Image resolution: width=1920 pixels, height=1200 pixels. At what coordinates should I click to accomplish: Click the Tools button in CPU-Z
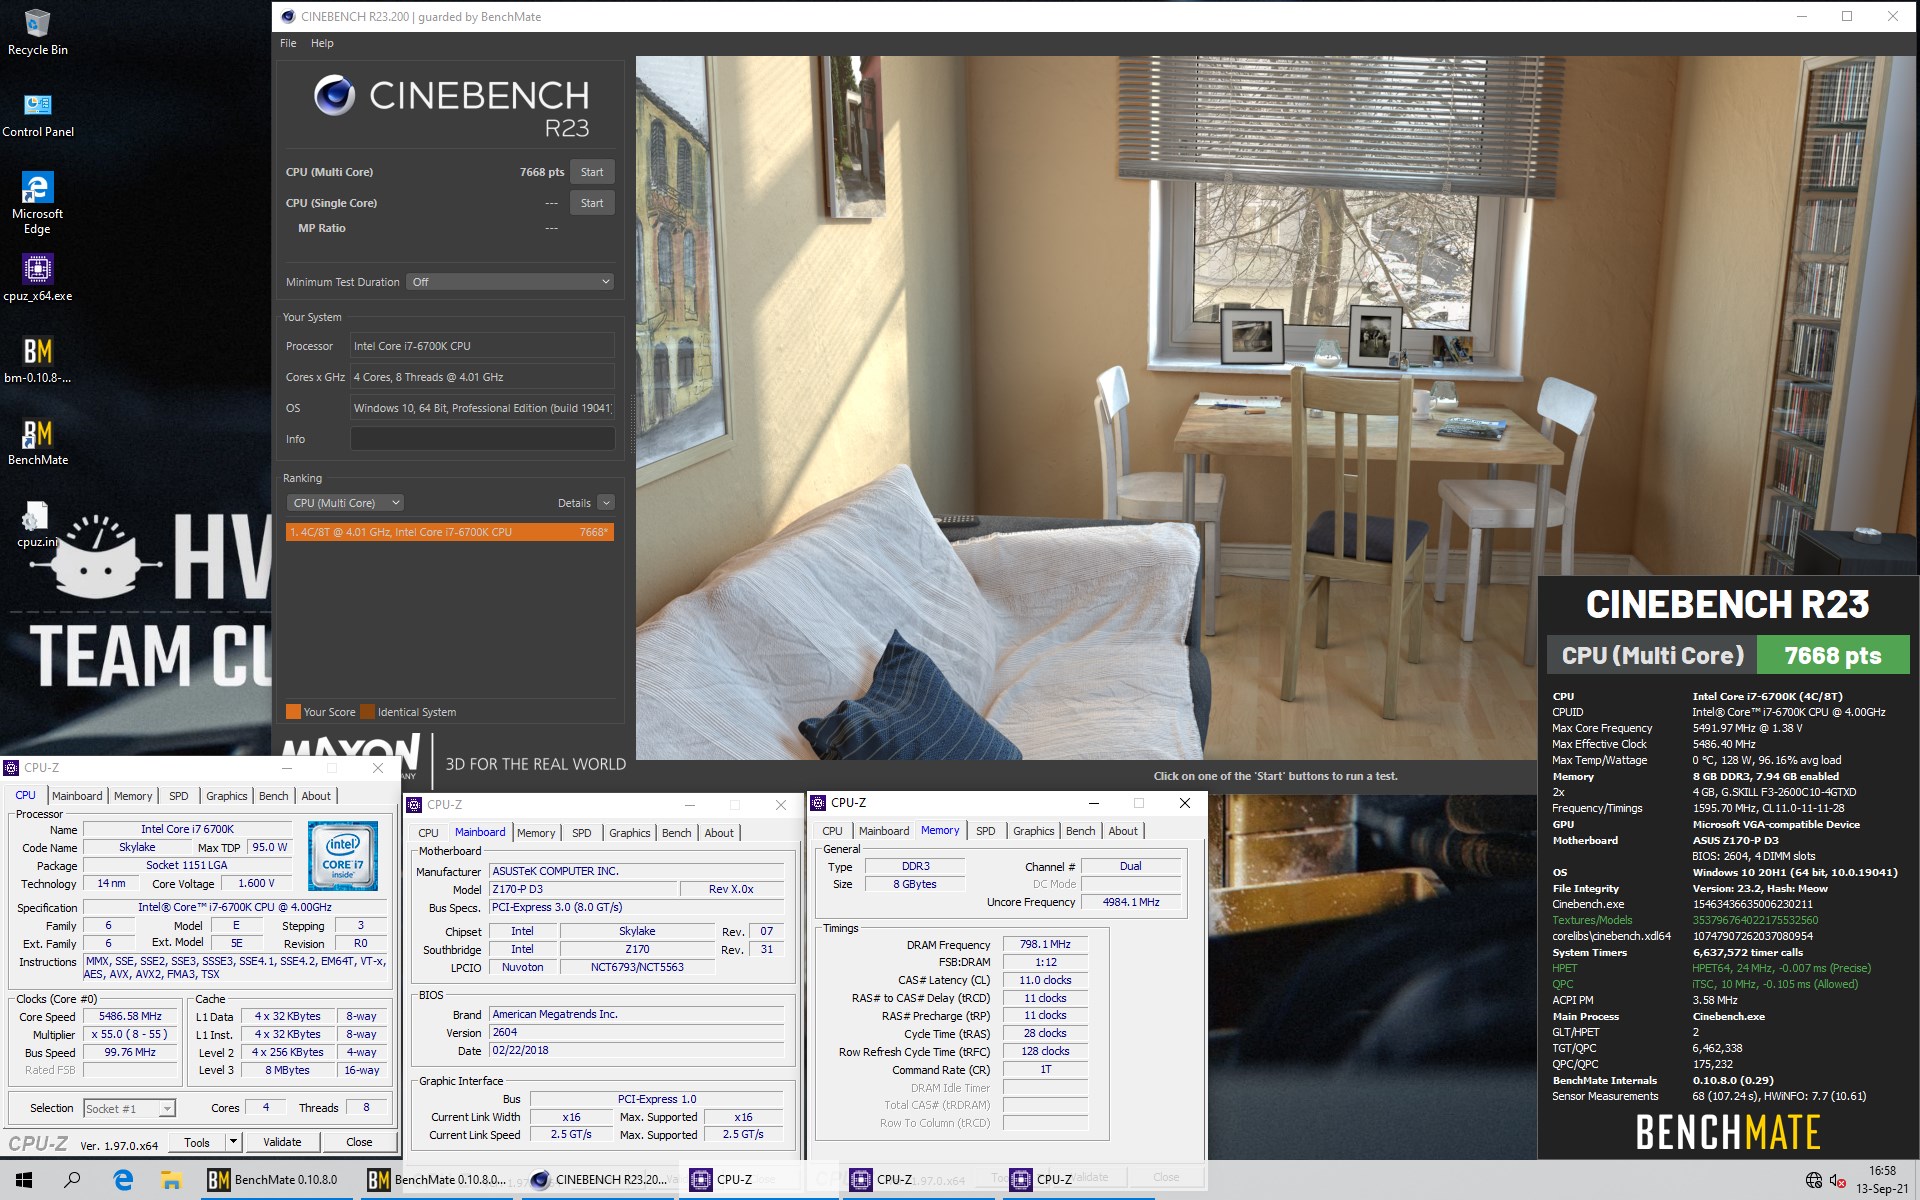click(197, 1142)
